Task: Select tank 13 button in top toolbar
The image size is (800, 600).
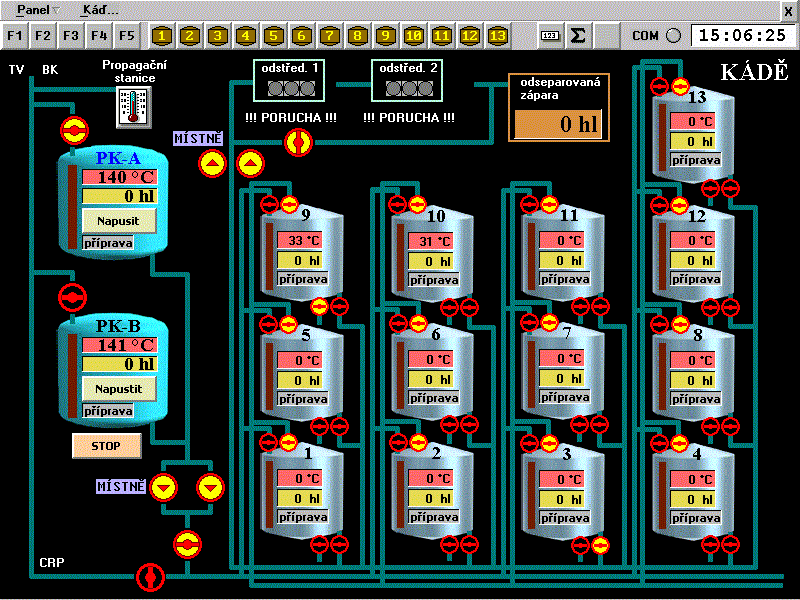Action: [498, 36]
